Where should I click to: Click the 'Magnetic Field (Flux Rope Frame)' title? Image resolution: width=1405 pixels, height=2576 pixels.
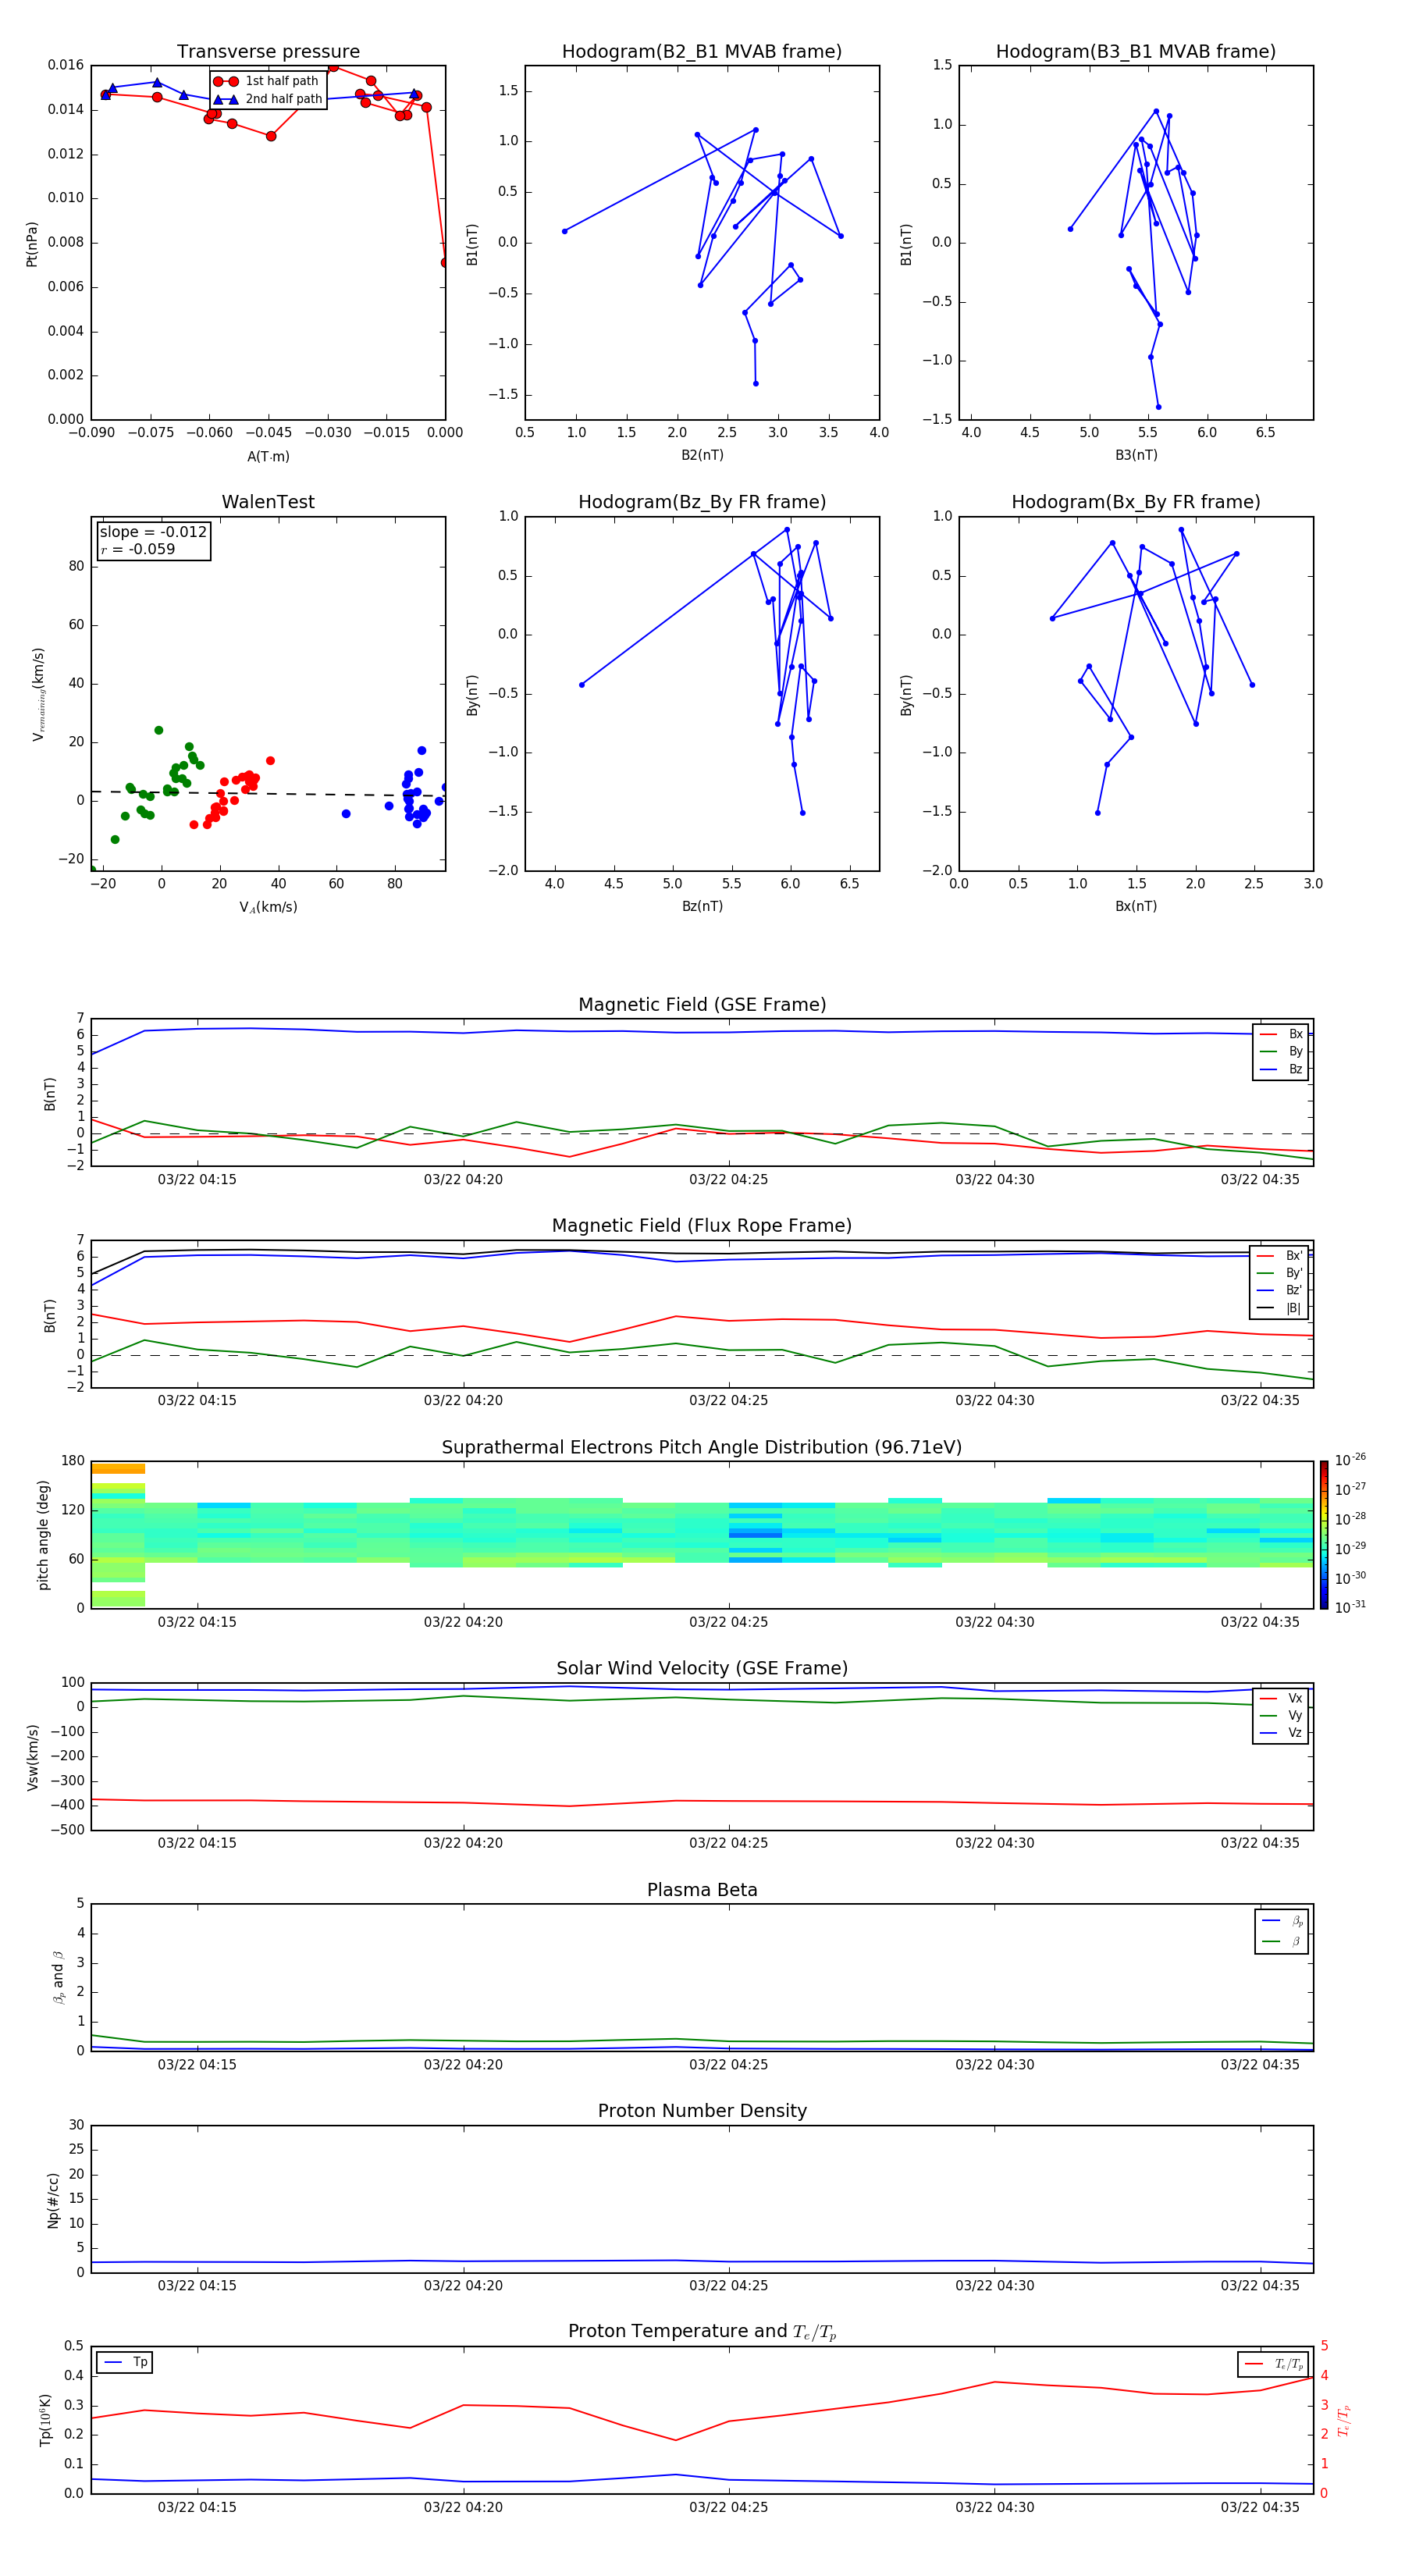click(x=702, y=1226)
